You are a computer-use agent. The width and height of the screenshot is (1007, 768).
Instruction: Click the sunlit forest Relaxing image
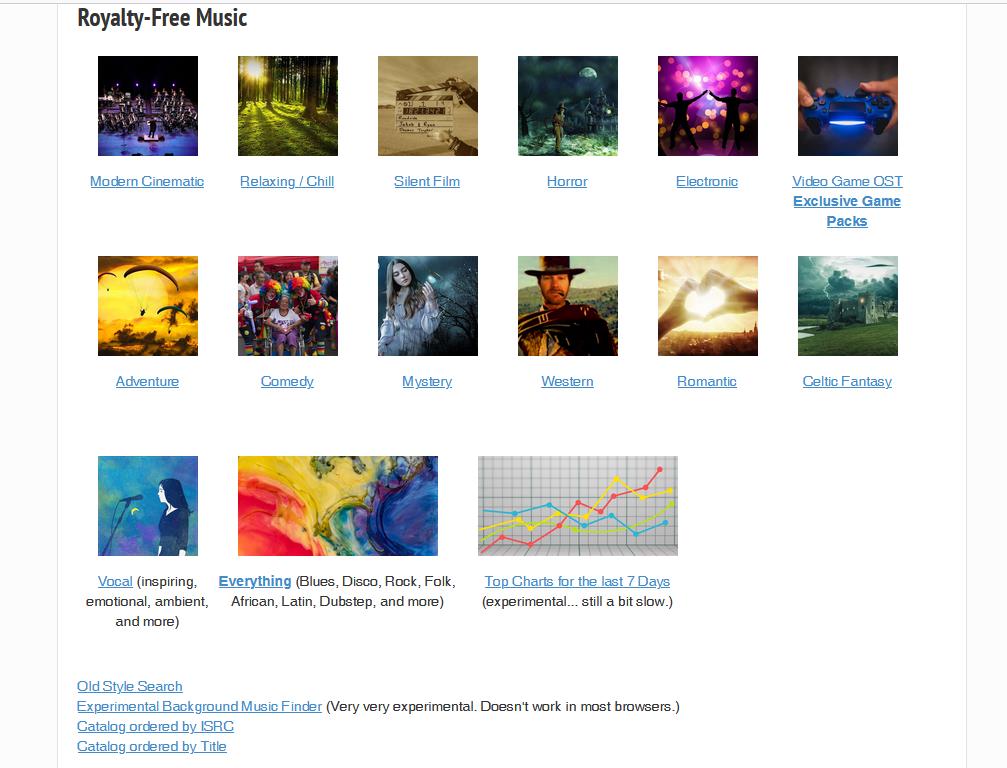click(x=288, y=106)
